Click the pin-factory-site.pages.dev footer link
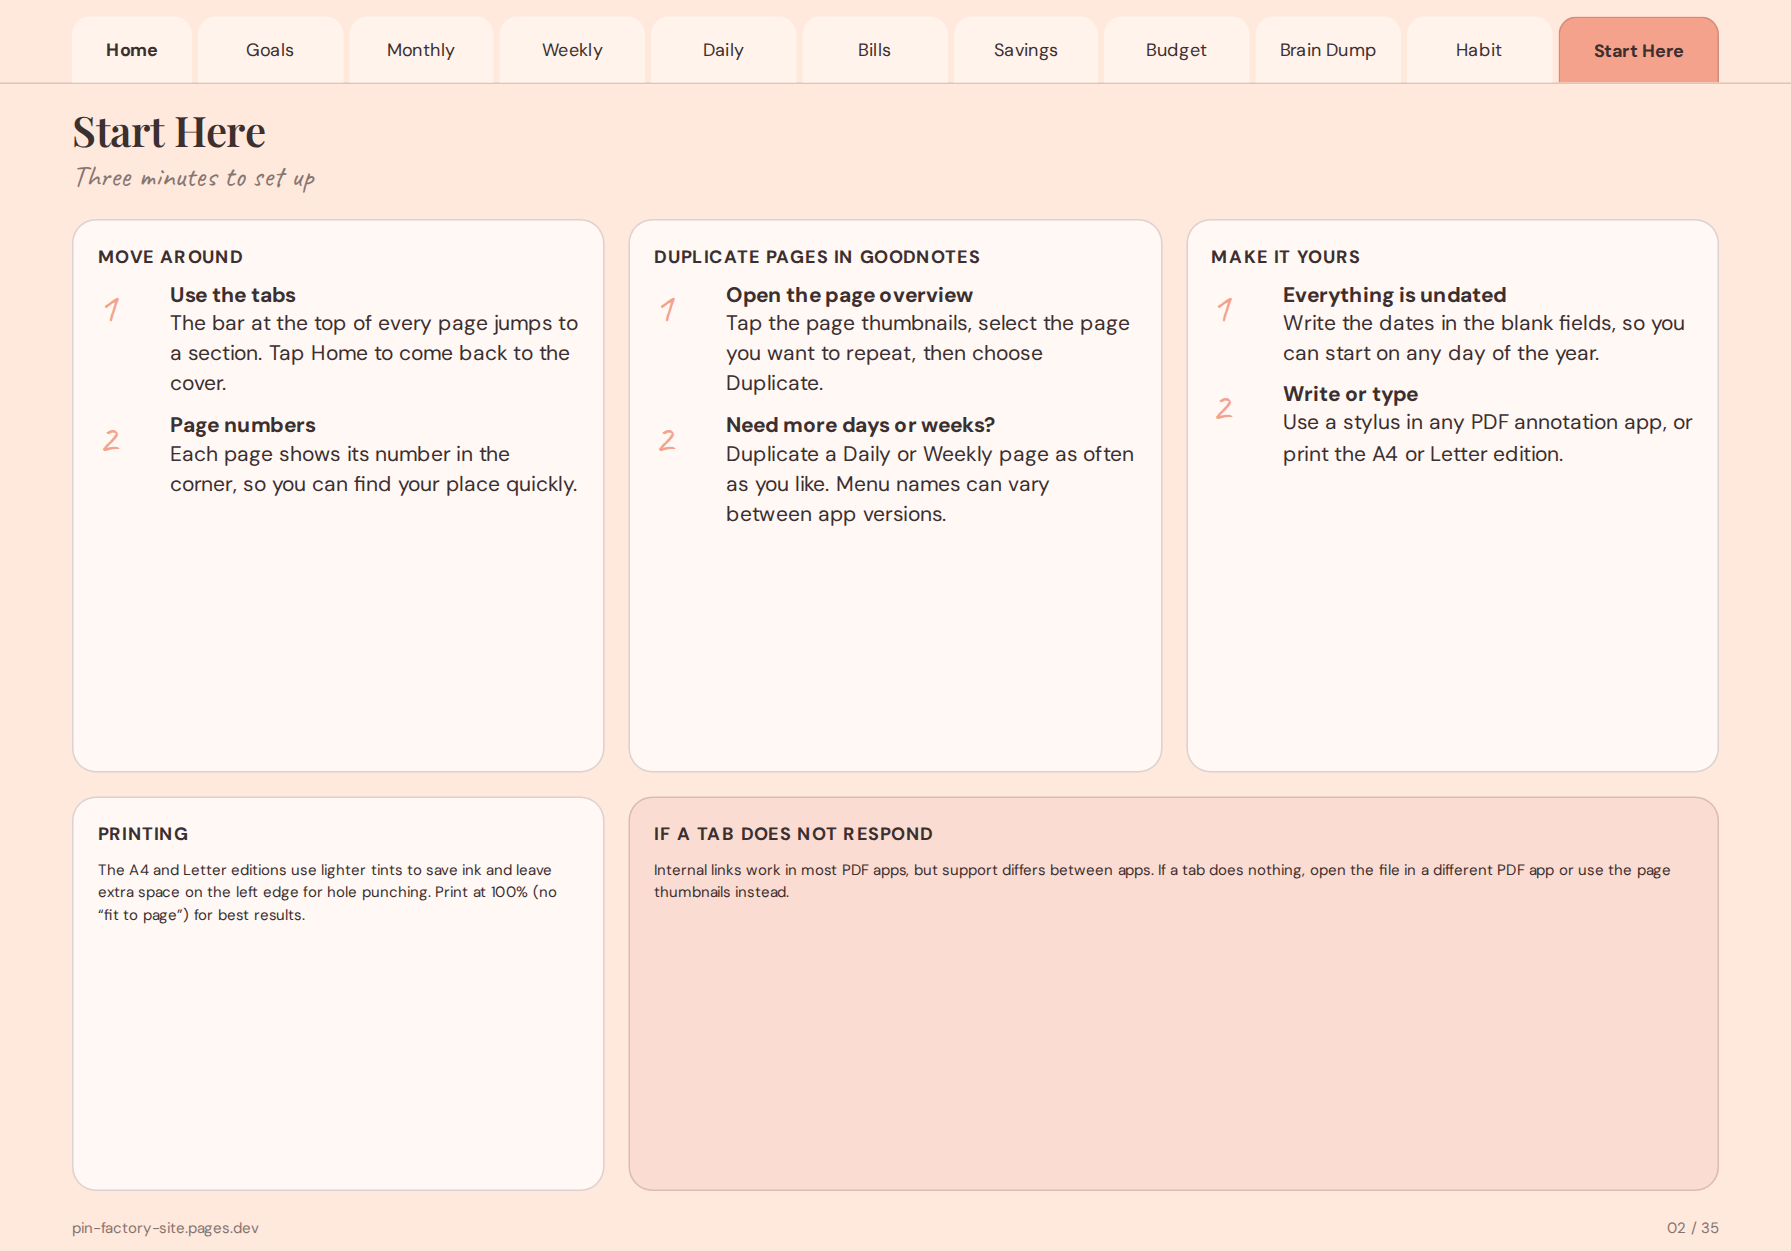 tap(165, 1228)
